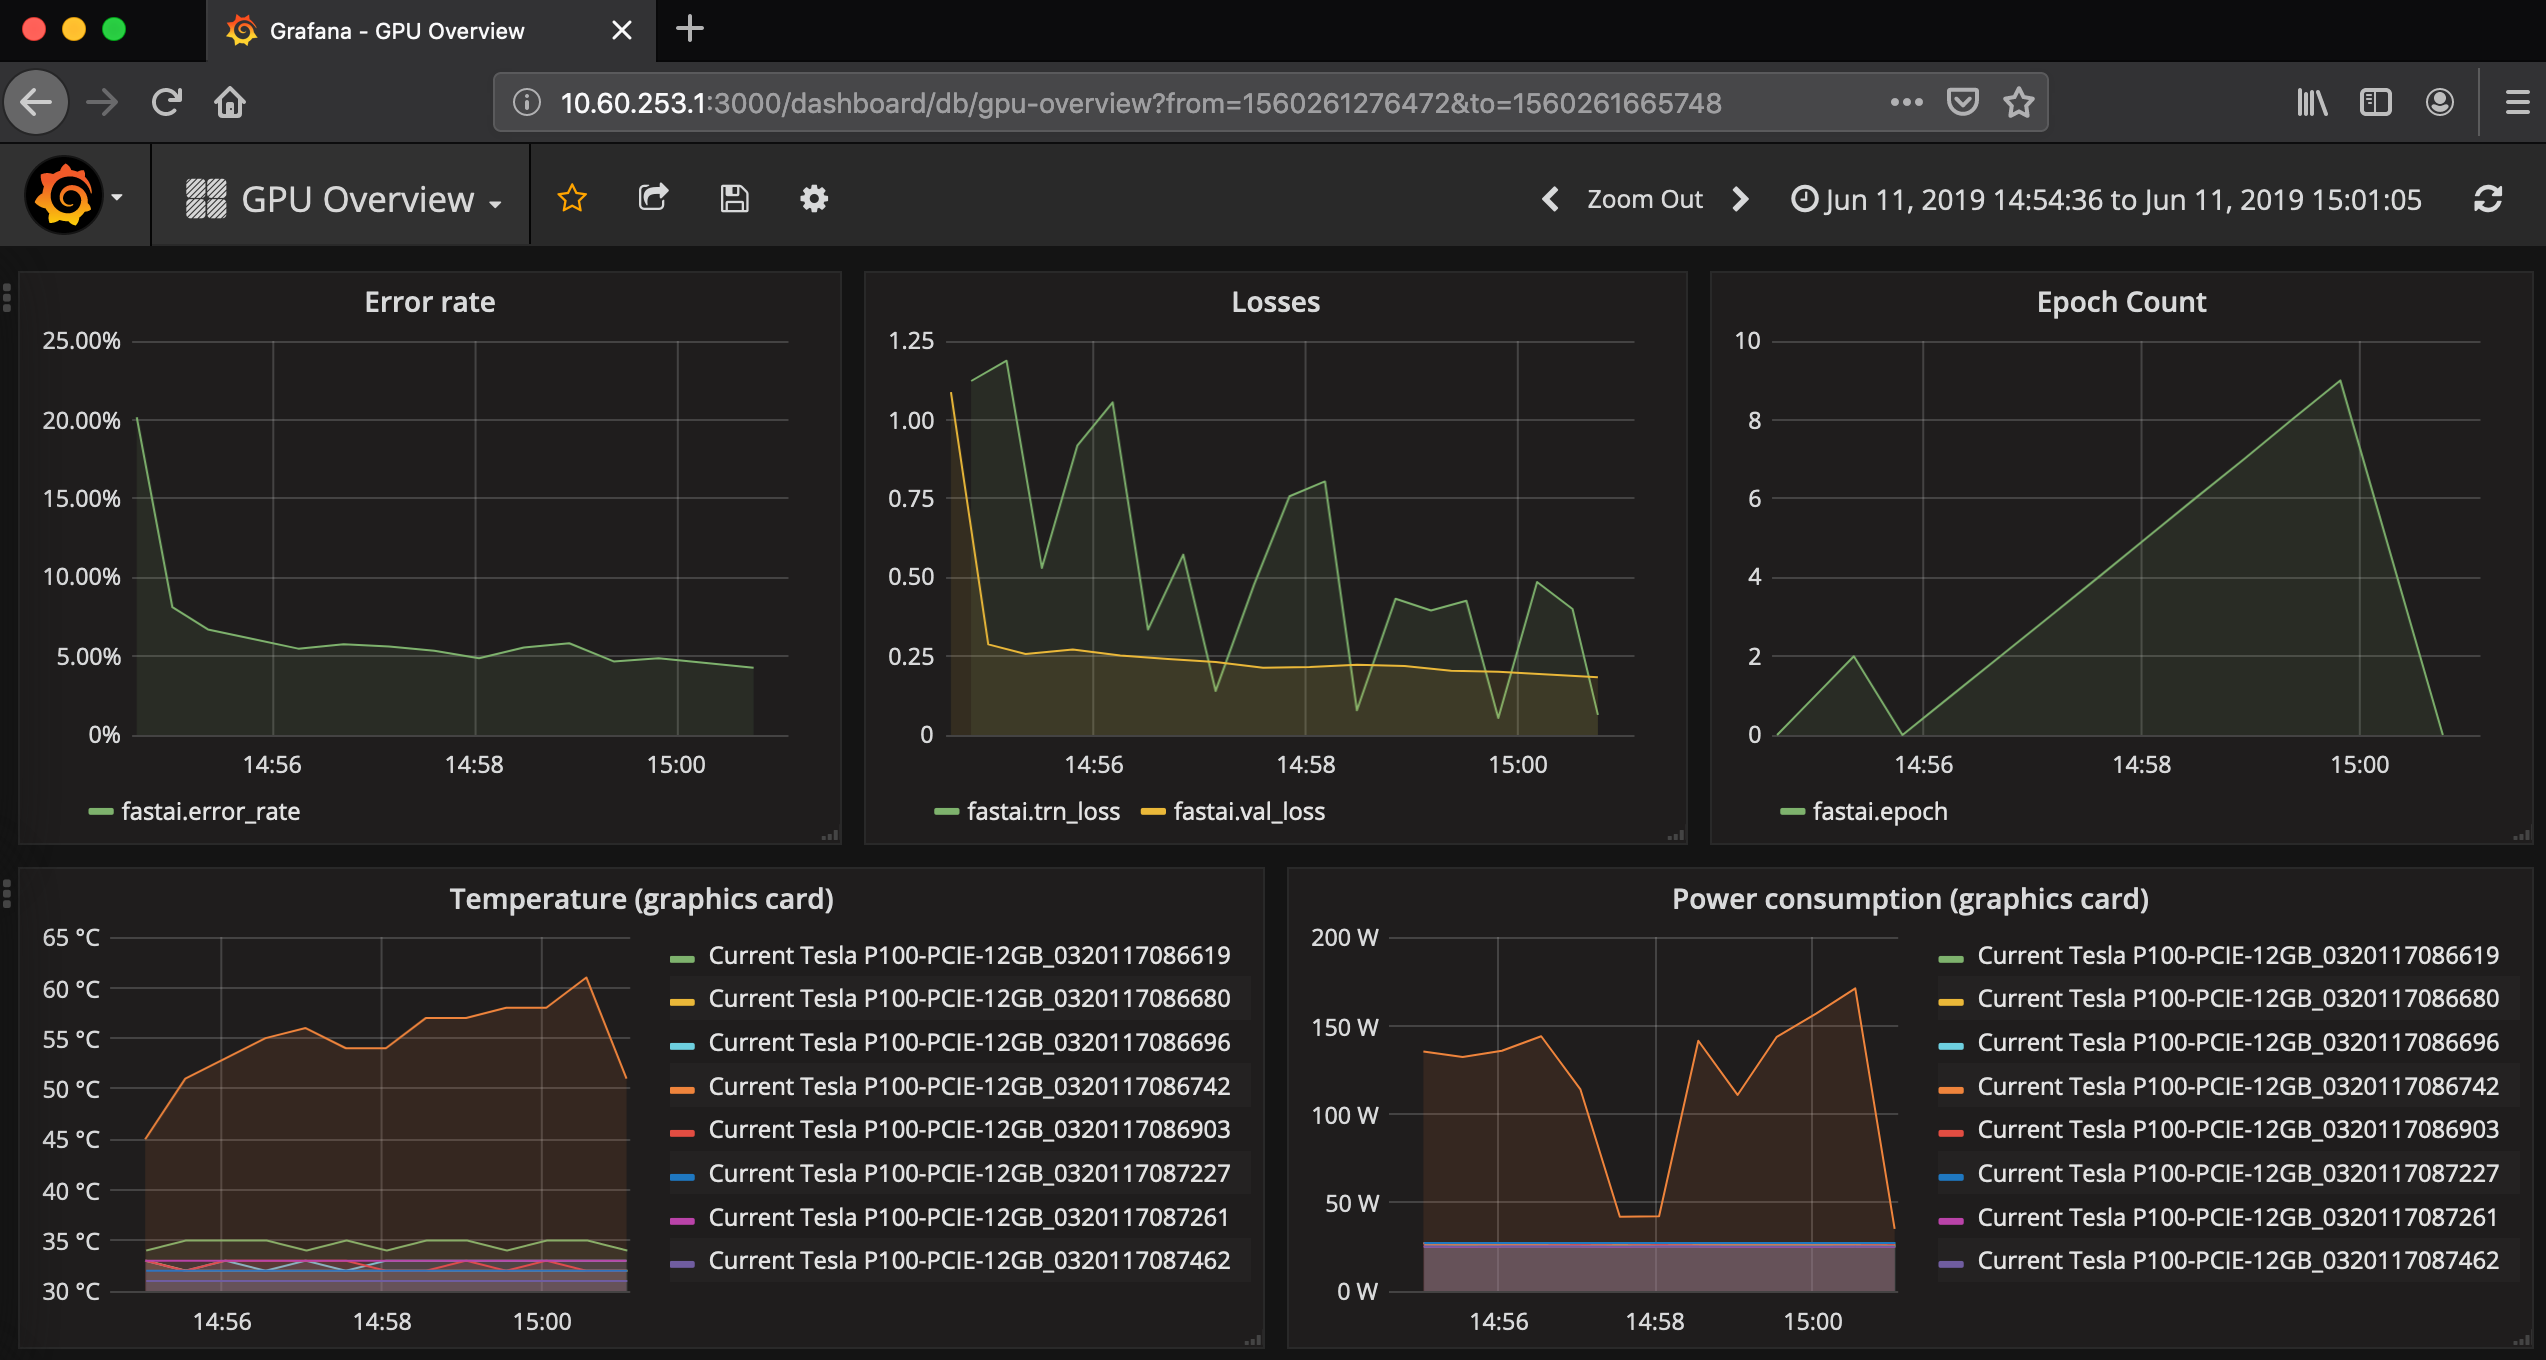Click the browser forward arrow
Image resolution: width=2546 pixels, height=1360 pixels.
102,102
